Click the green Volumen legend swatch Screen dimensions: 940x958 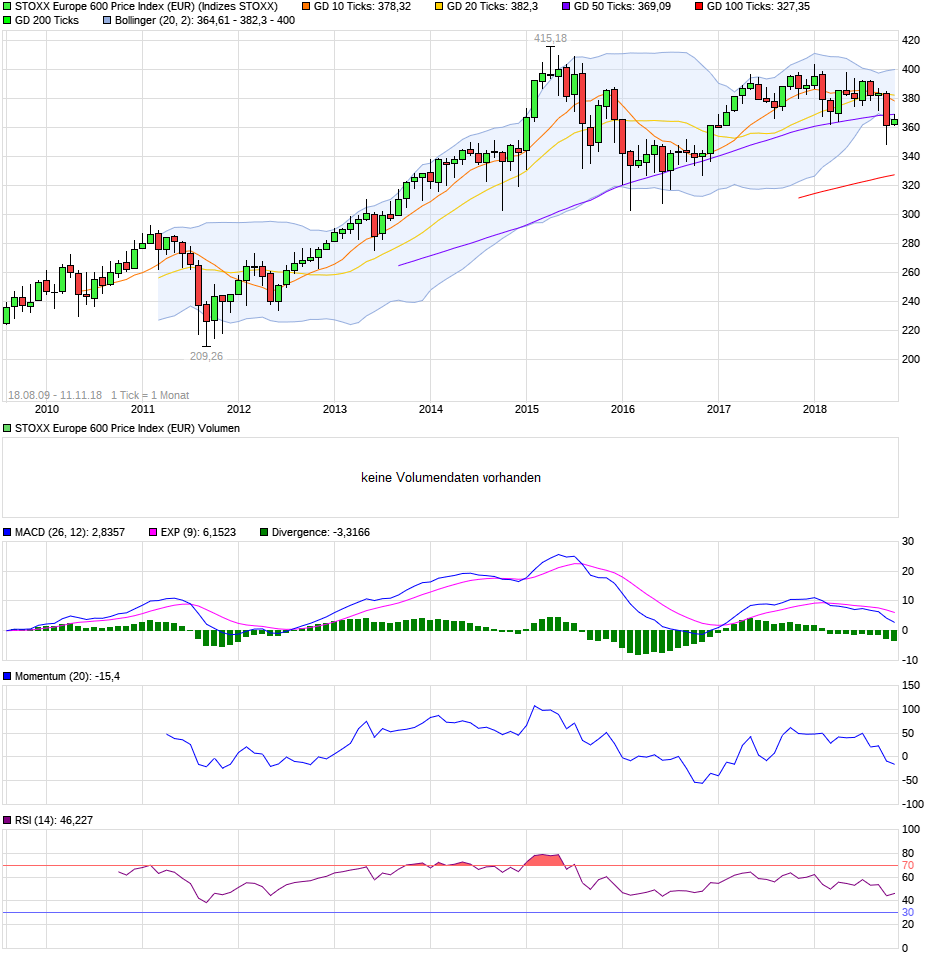(x=7, y=429)
